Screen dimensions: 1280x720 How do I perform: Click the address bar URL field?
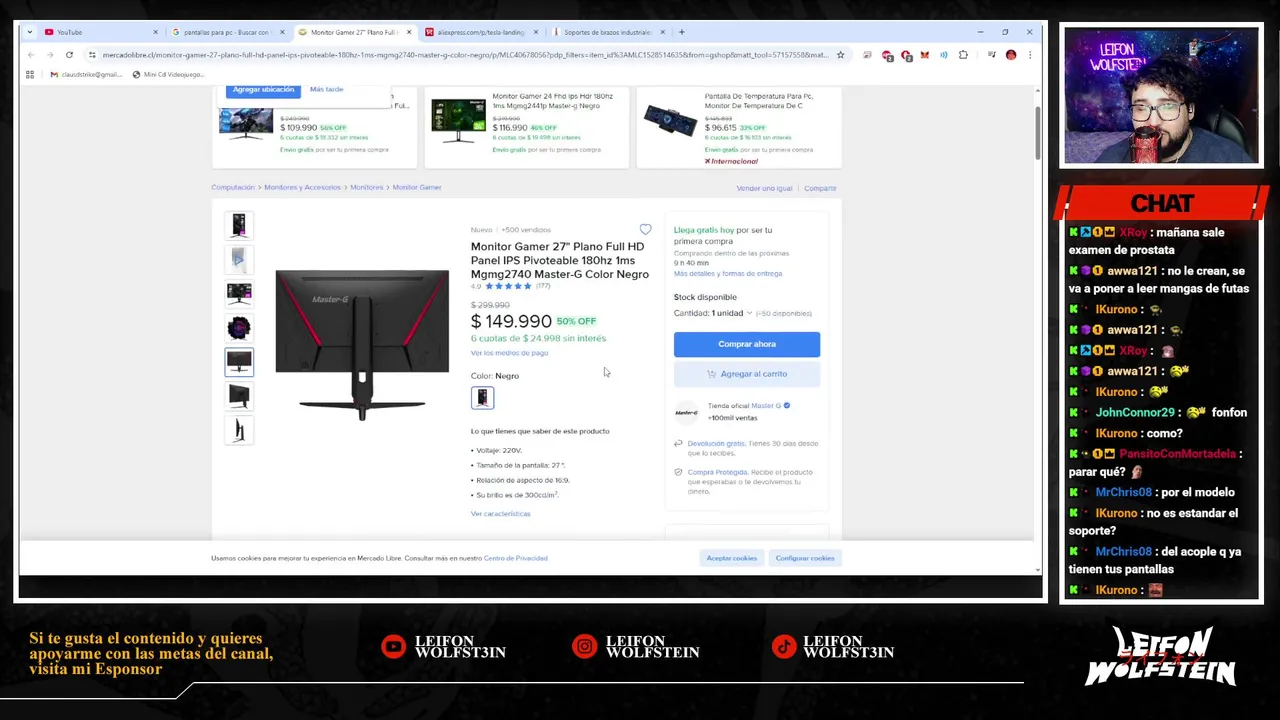tap(465, 55)
